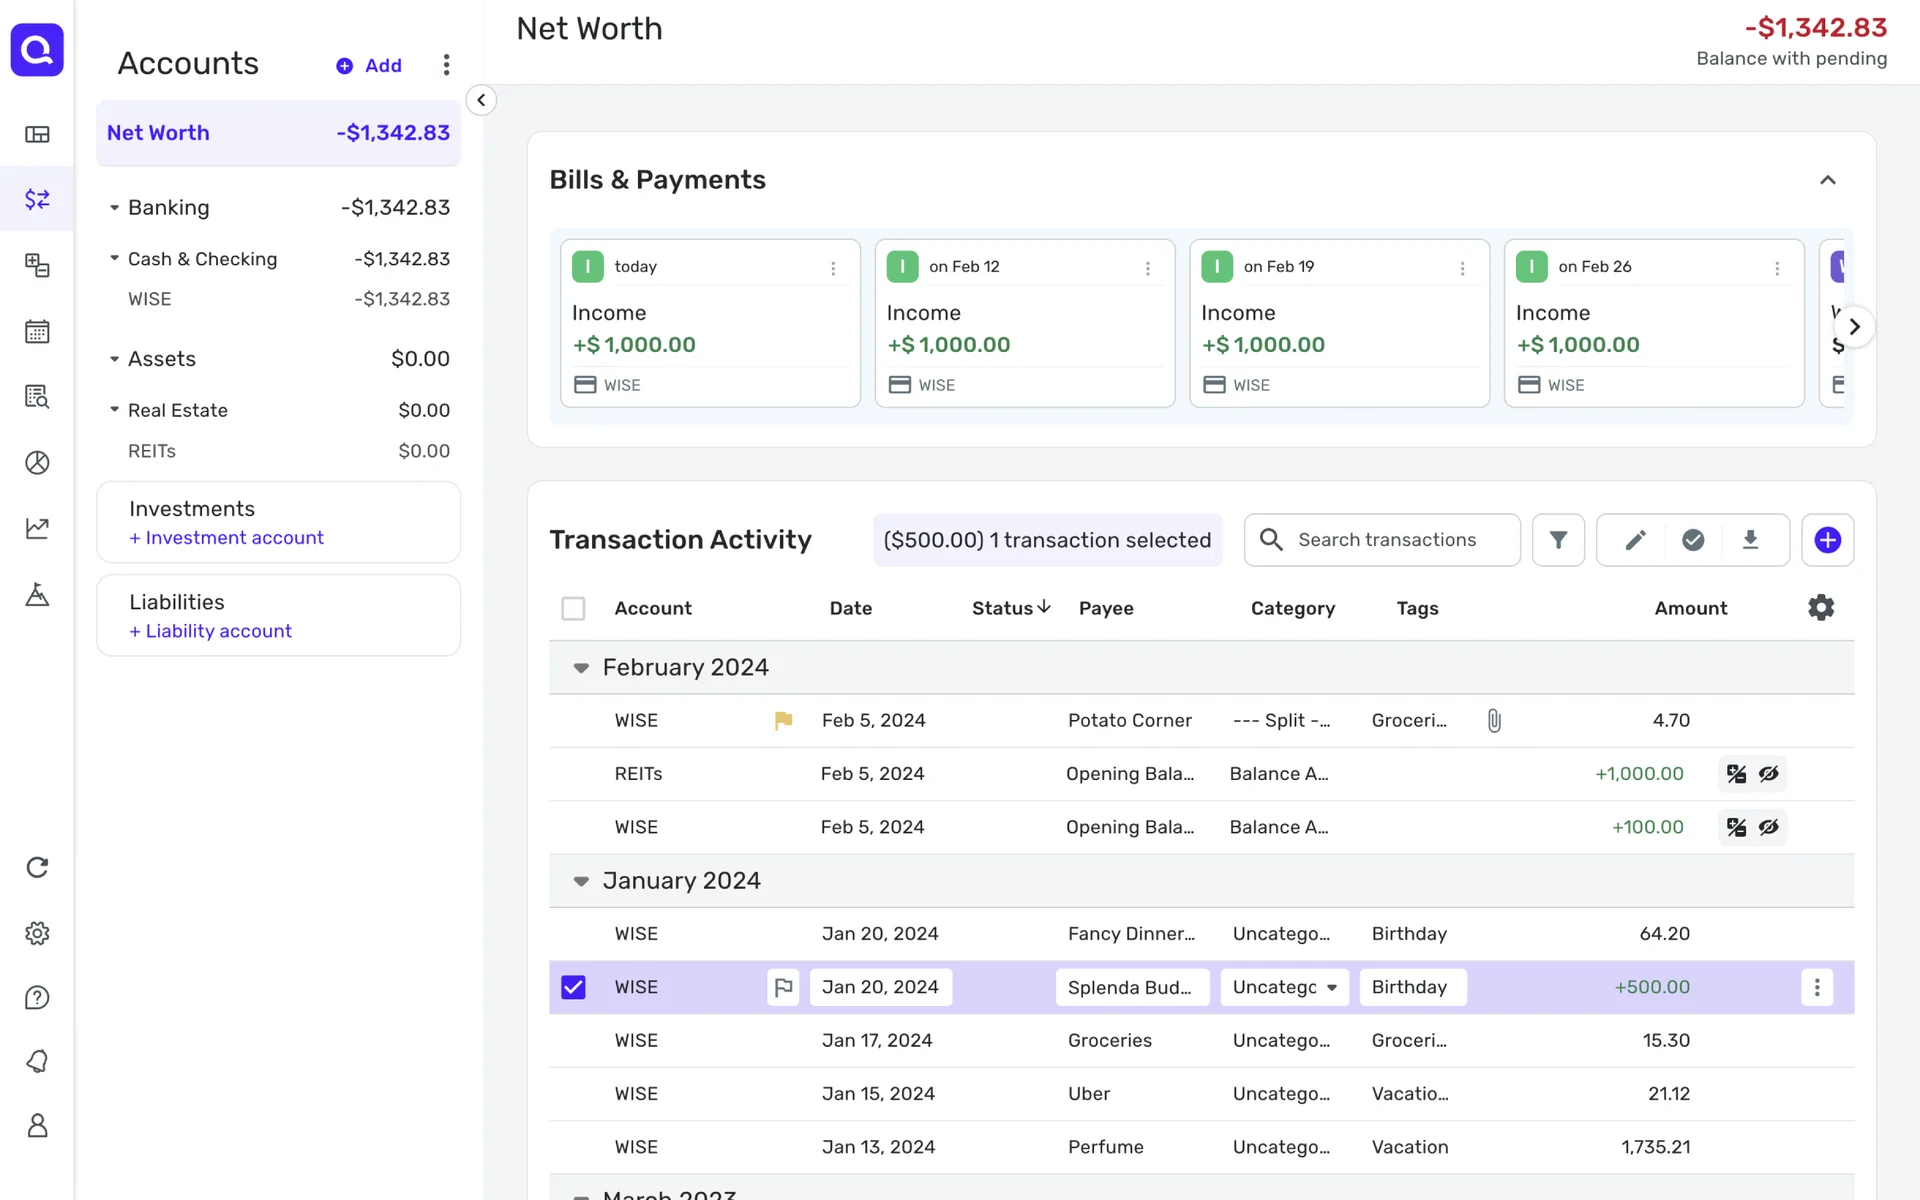This screenshot has width=1920, height=1200.
Task: Open the pie chart reports sidebar icon
Action: click(37, 463)
